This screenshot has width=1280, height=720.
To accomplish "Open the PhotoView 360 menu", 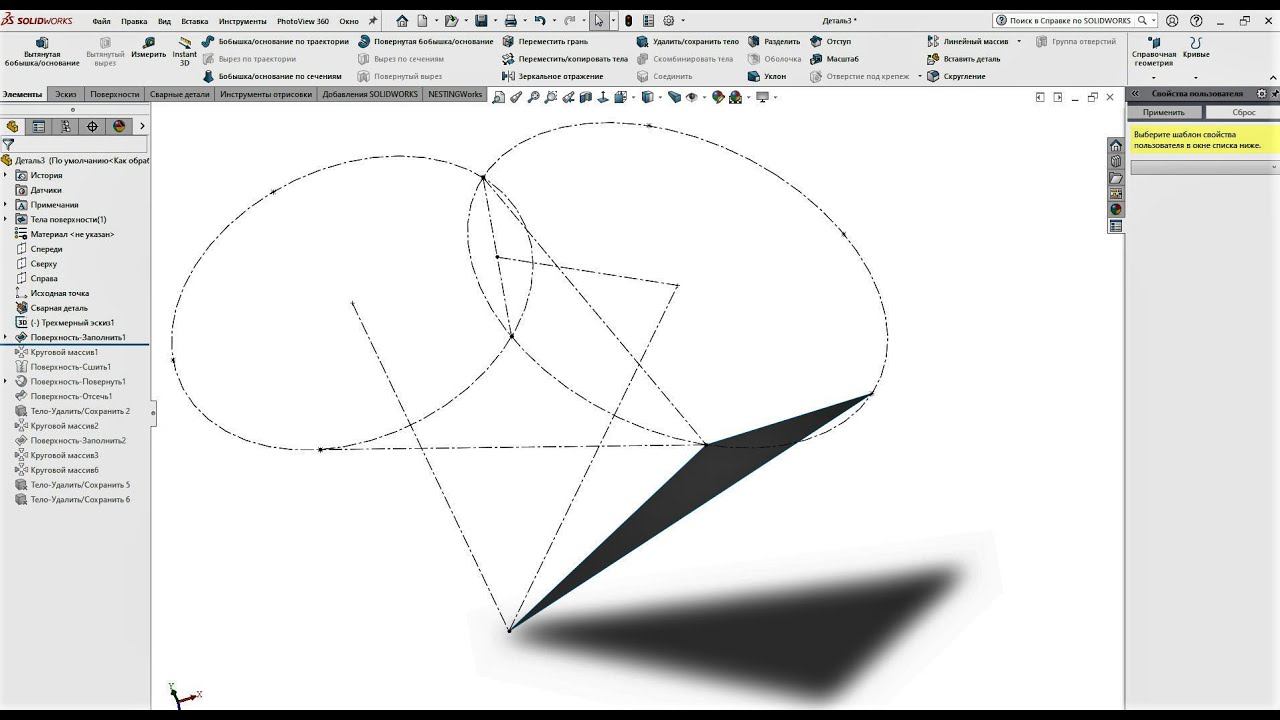I will click(303, 21).
